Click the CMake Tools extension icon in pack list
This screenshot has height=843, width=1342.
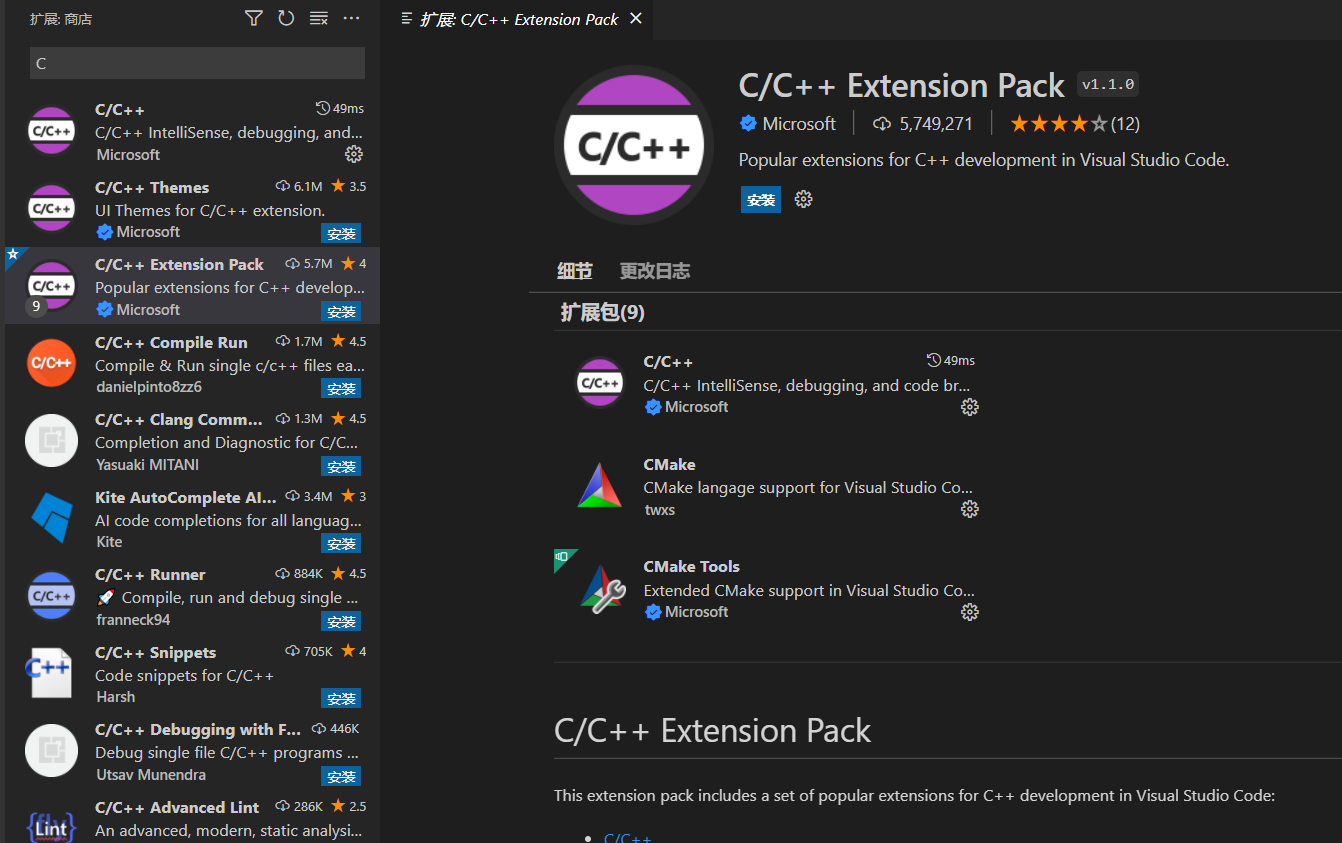click(x=600, y=589)
